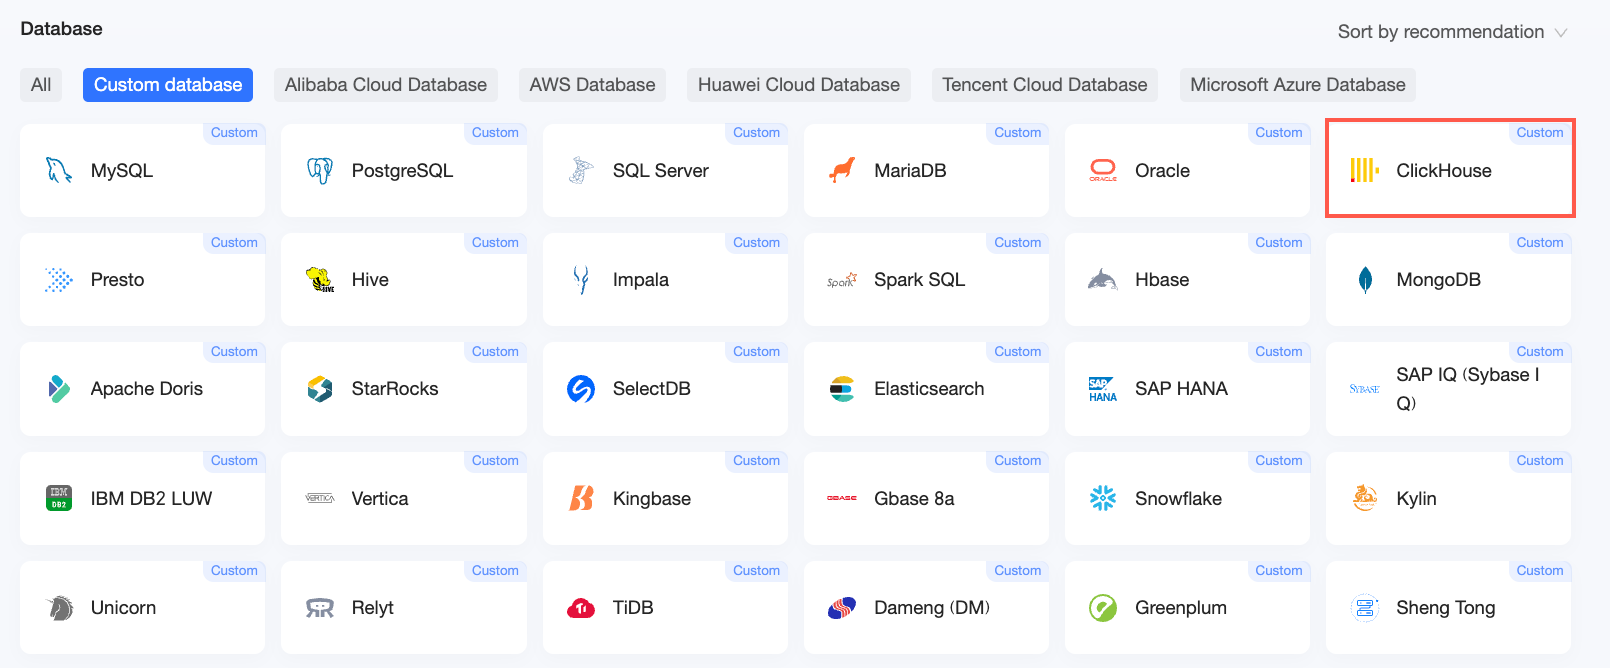1610x668 pixels.
Task: Click the "Snowflake" card label
Action: click(x=1178, y=498)
